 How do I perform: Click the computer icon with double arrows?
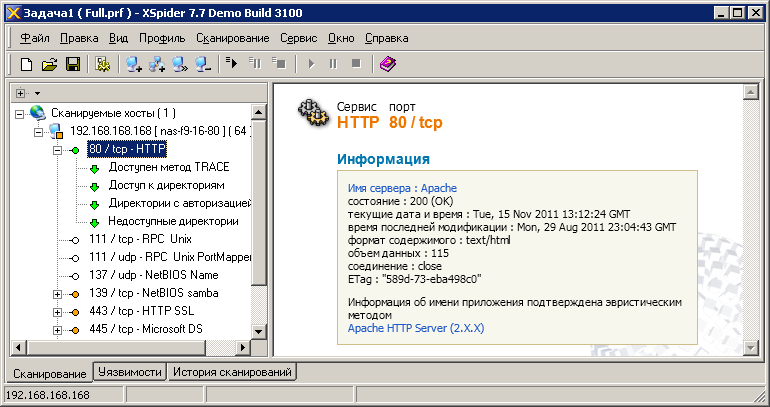[180, 64]
